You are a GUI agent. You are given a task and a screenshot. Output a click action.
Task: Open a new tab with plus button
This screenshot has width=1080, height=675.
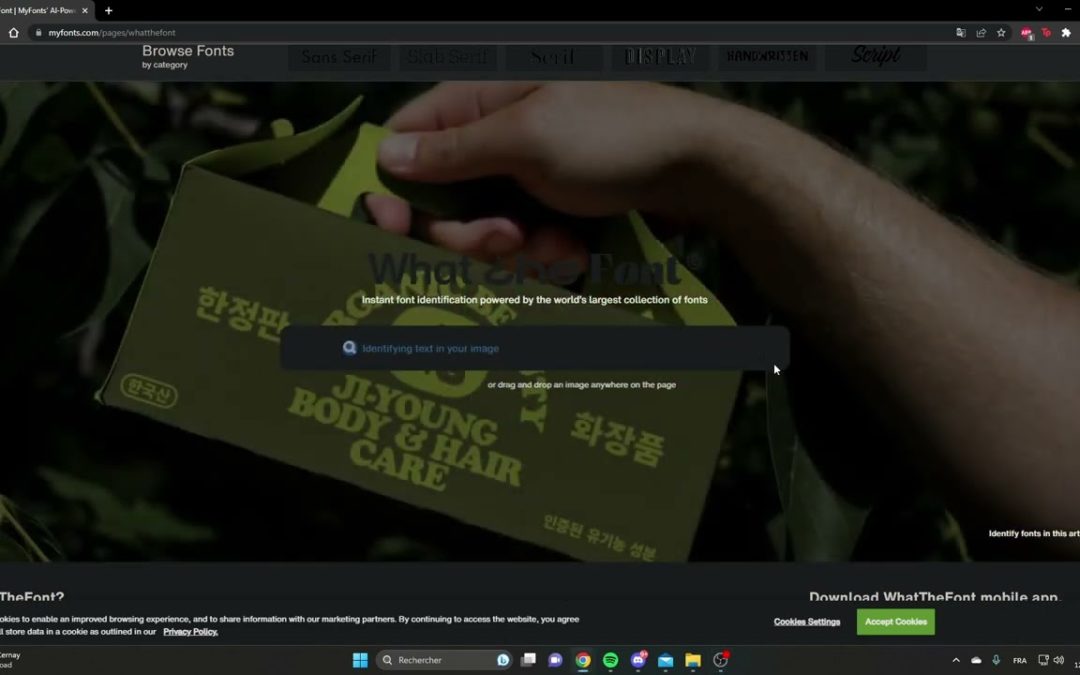[x=108, y=10]
